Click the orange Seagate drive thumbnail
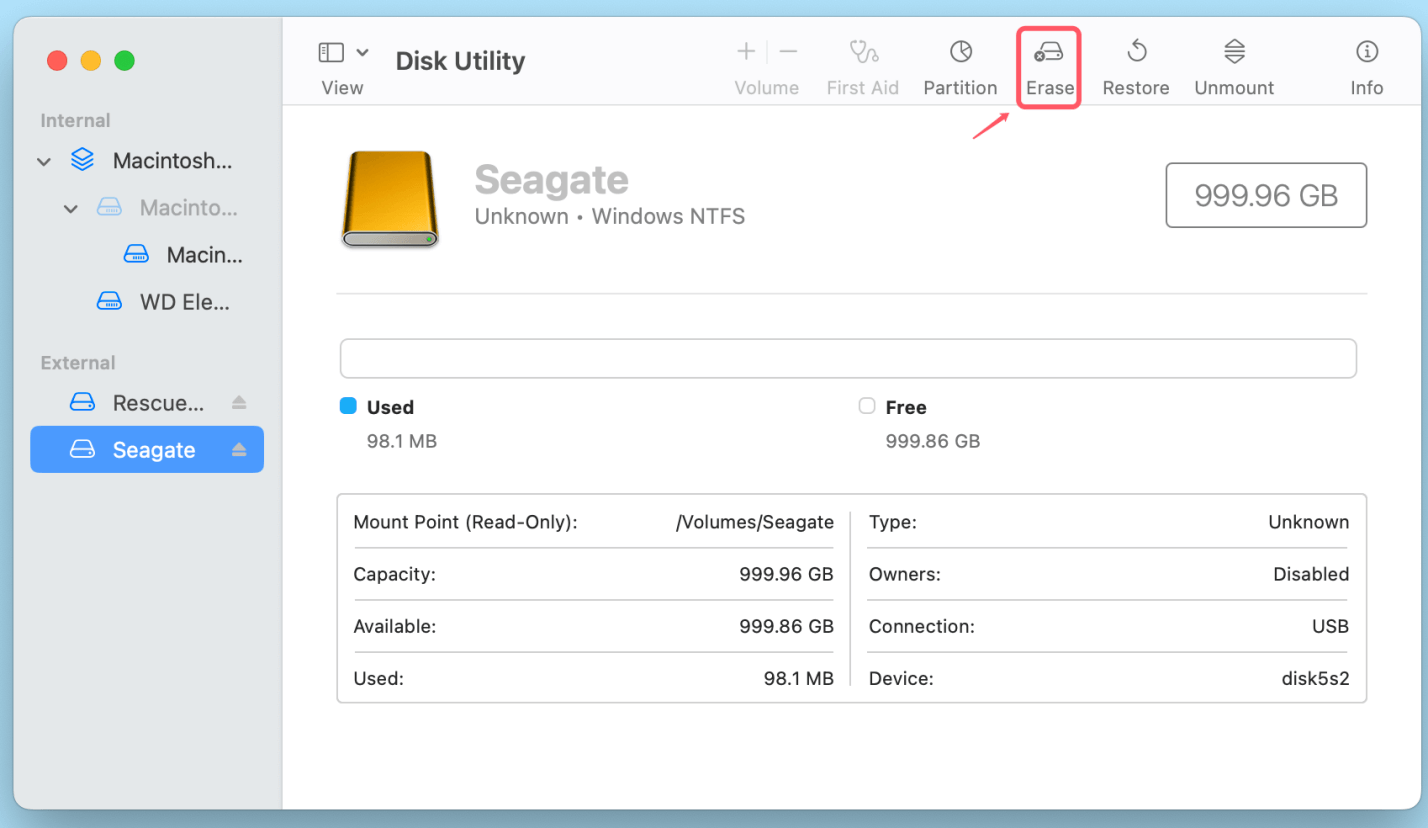 tap(390, 199)
